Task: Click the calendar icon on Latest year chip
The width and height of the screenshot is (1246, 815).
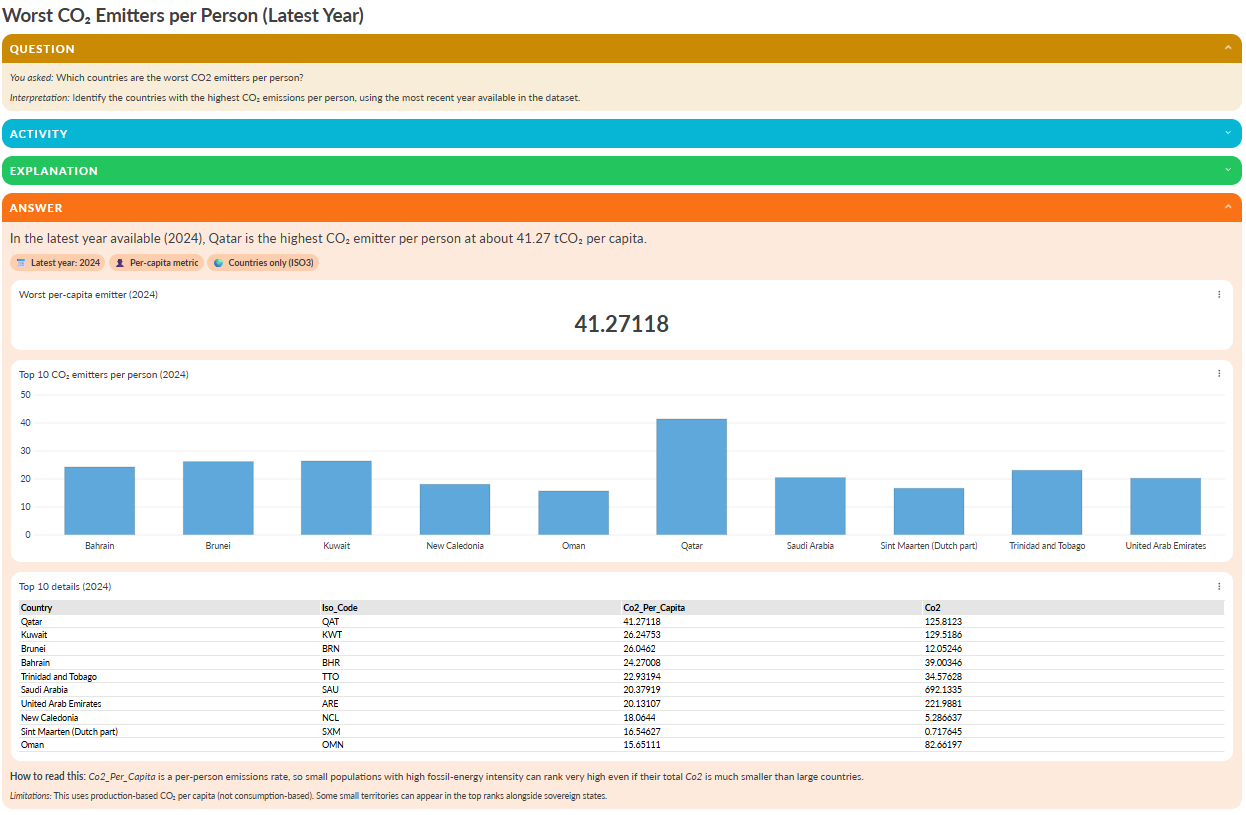Action: [x=21, y=263]
